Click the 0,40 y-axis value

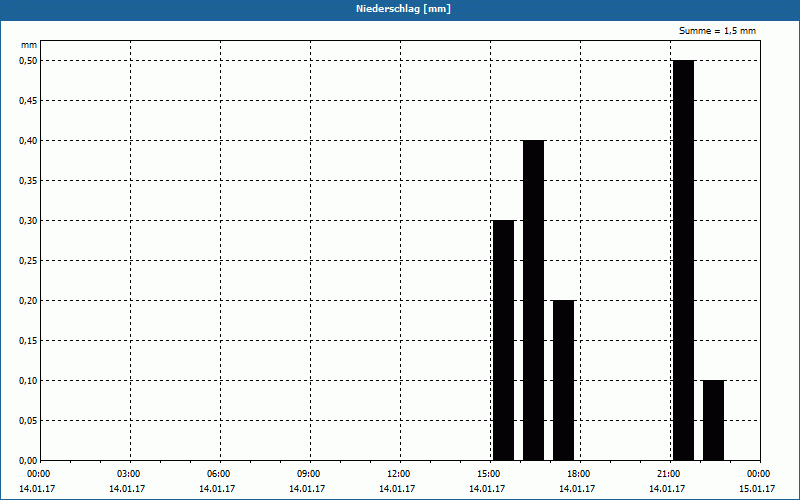pyautogui.click(x=28, y=141)
